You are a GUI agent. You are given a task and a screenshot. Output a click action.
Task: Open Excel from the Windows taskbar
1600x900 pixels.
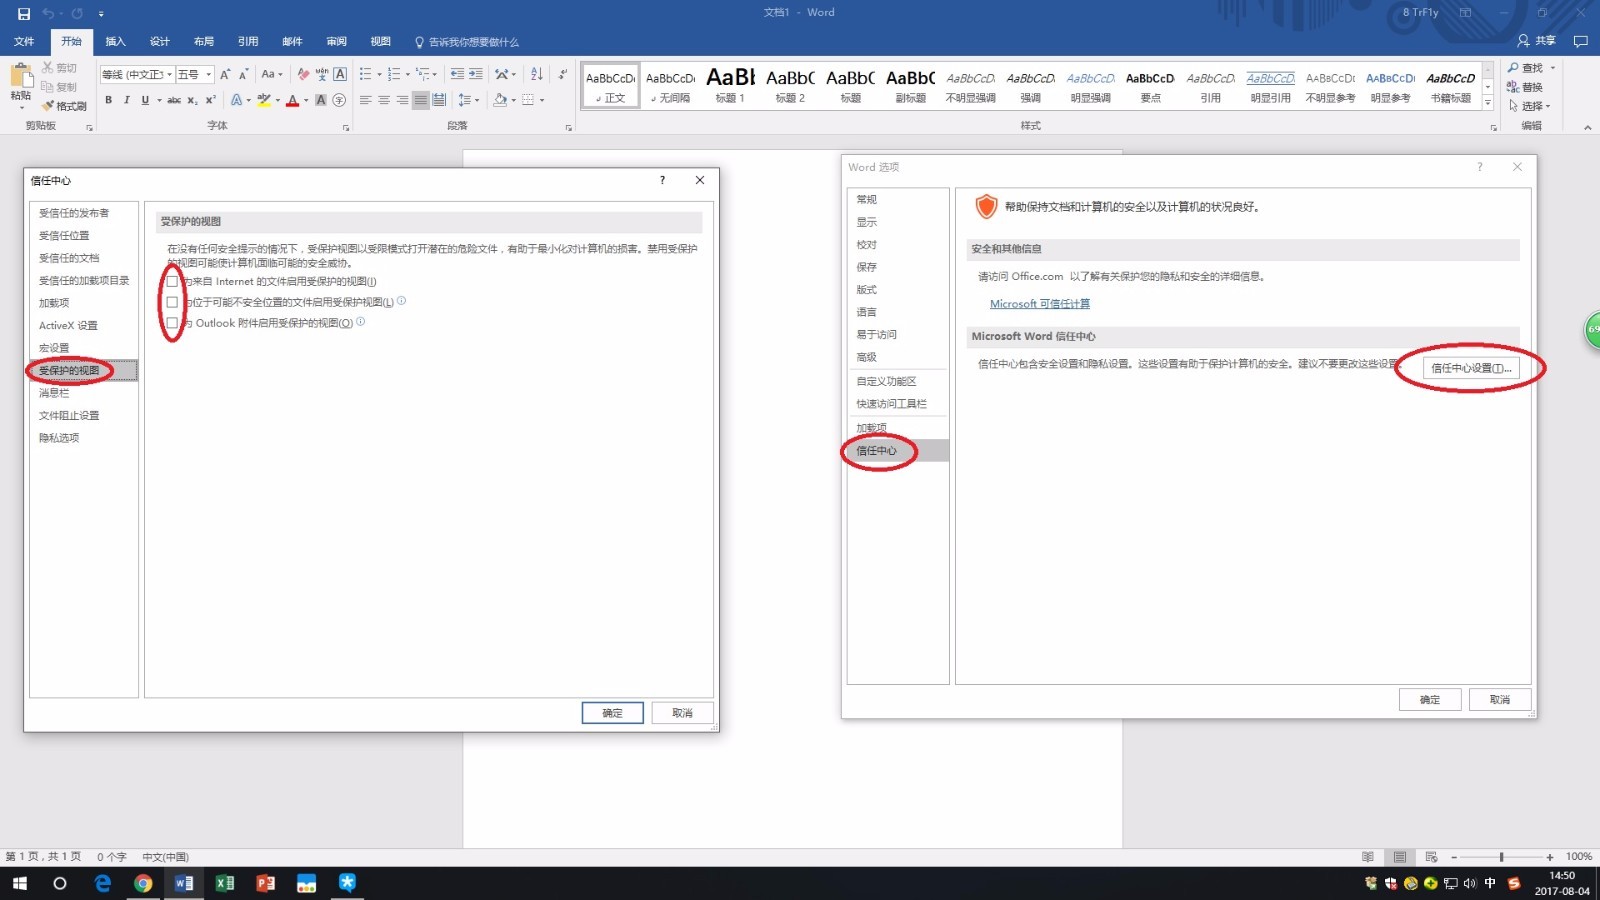[224, 883]
